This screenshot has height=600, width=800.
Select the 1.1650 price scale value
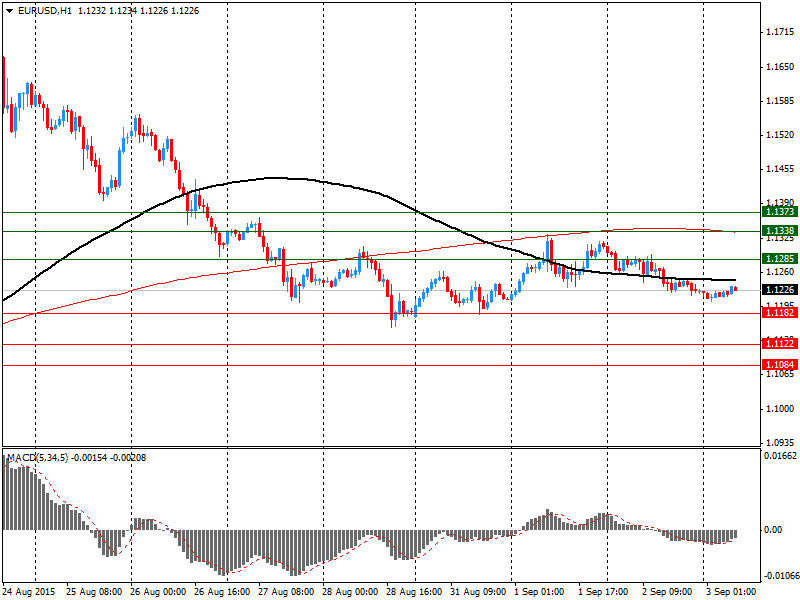(x=780, y=67)
